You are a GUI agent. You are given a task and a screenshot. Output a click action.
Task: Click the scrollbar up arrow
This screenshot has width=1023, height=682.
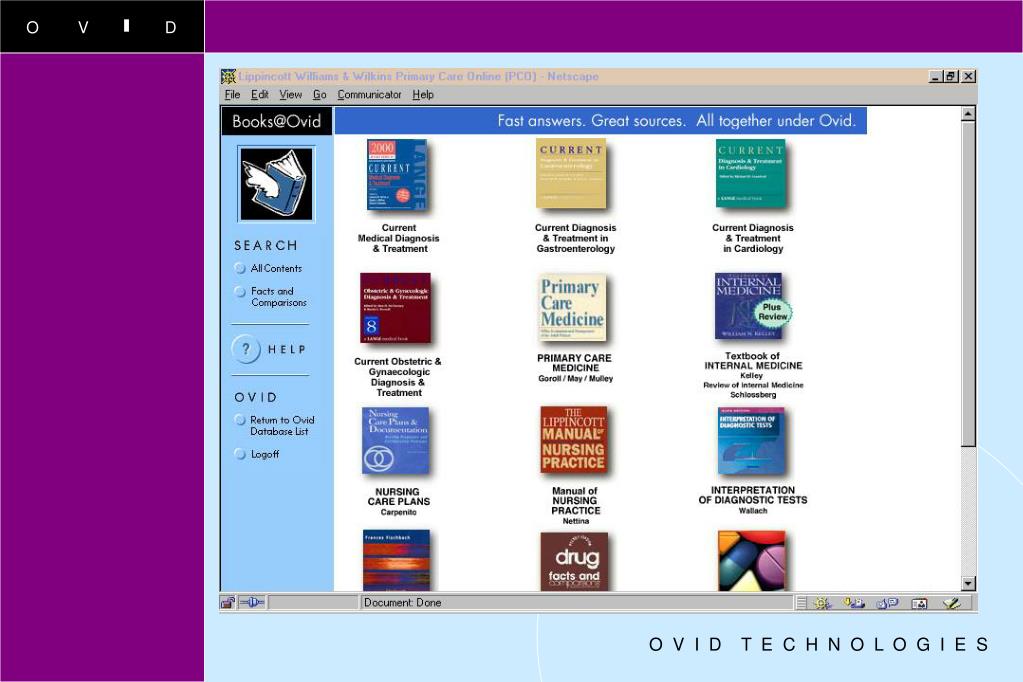click(x=968, y=114)
